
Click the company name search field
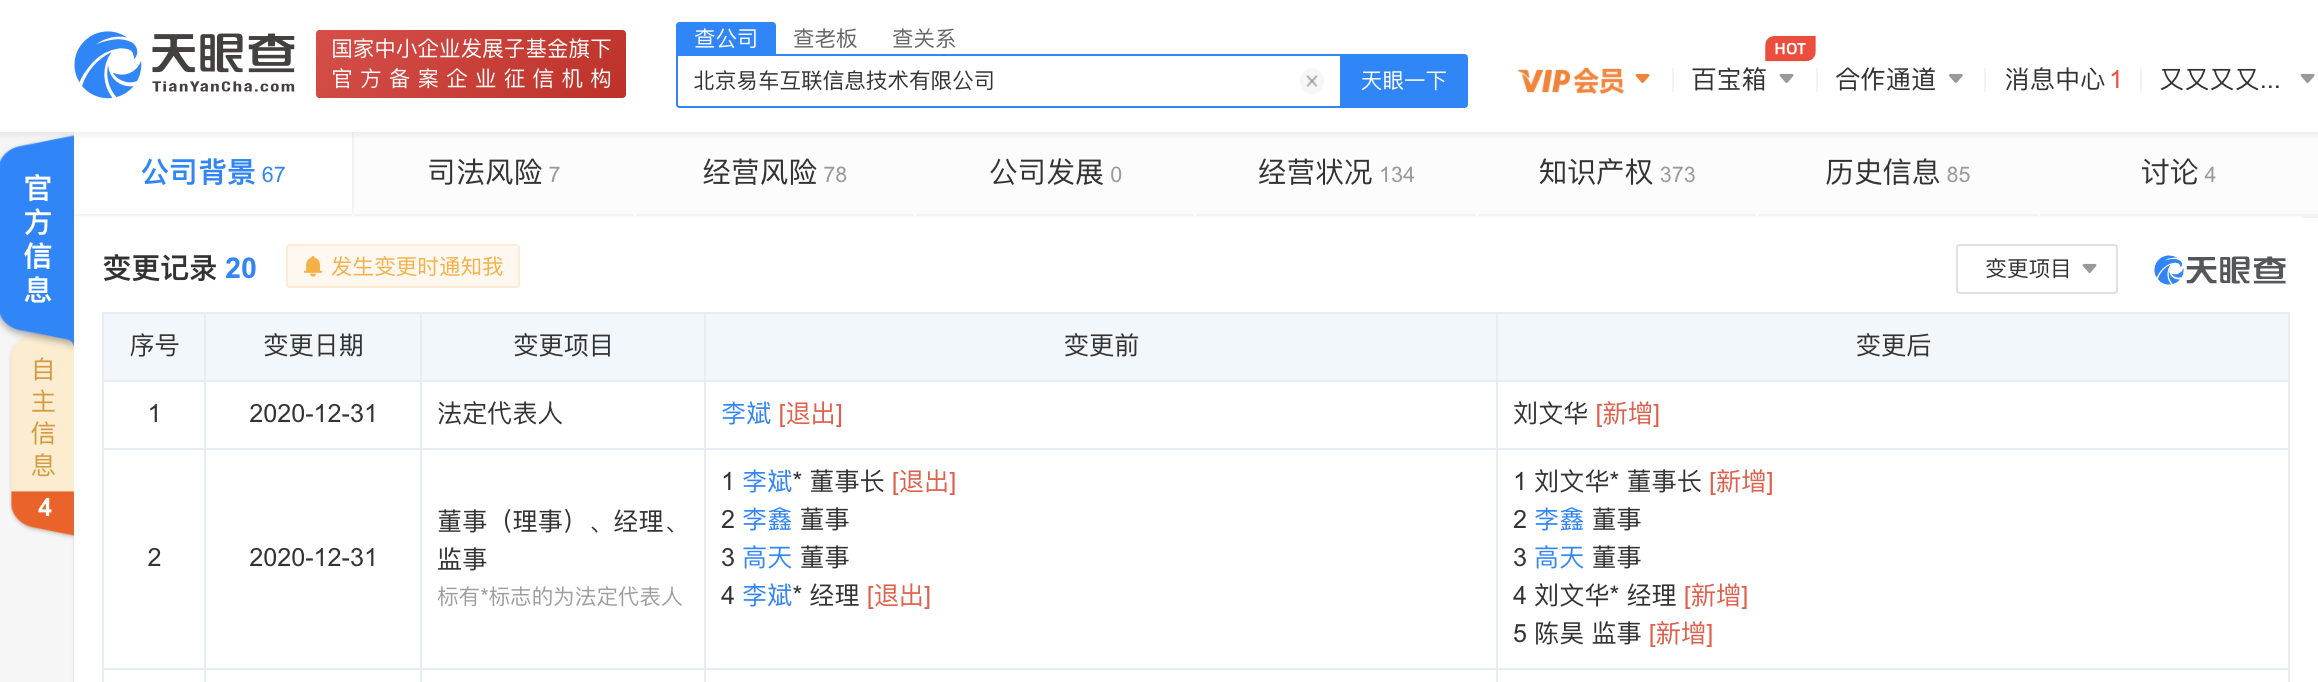tap(990, 81)
